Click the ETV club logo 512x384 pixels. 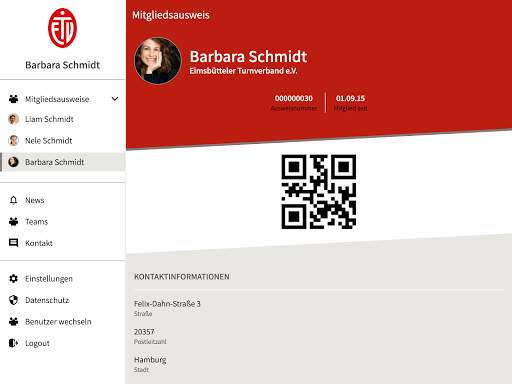point(62,28)
